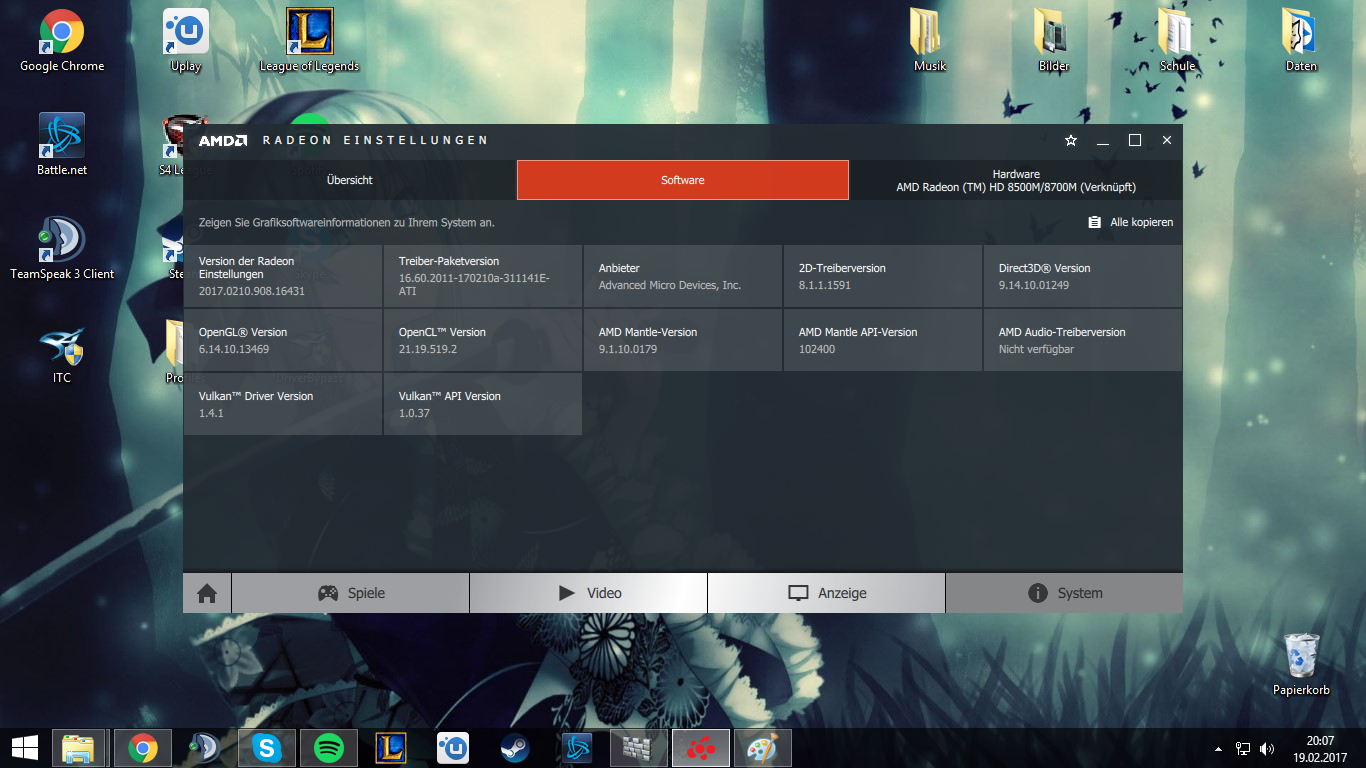Open Battle.net from the taskbar
Image resolution: width=1366 pixels, height=768 pixels.
point(577,748)
